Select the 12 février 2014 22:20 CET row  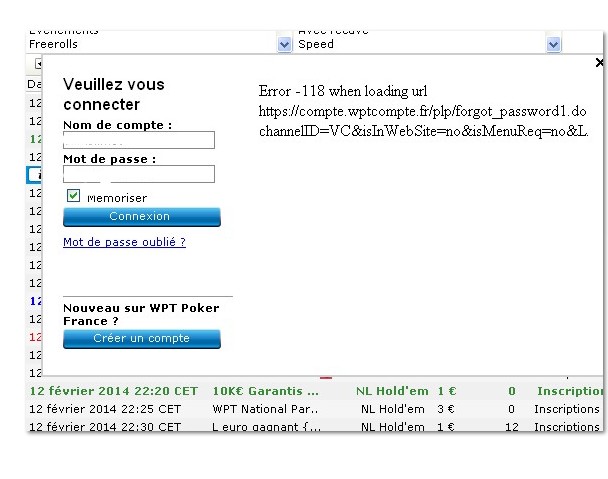pyautogui.click(x=315, y=391)
